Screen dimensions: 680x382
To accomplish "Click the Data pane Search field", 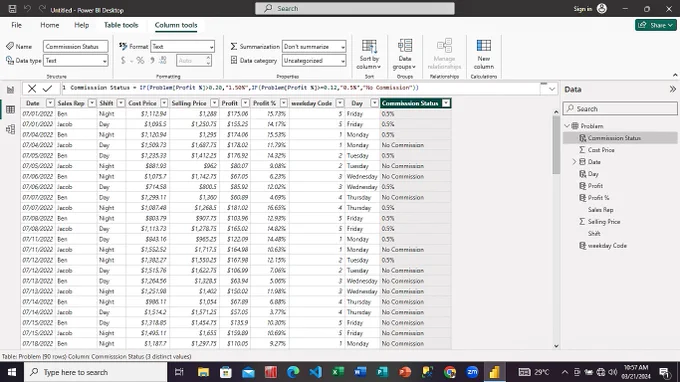I will tap(620, 108).
